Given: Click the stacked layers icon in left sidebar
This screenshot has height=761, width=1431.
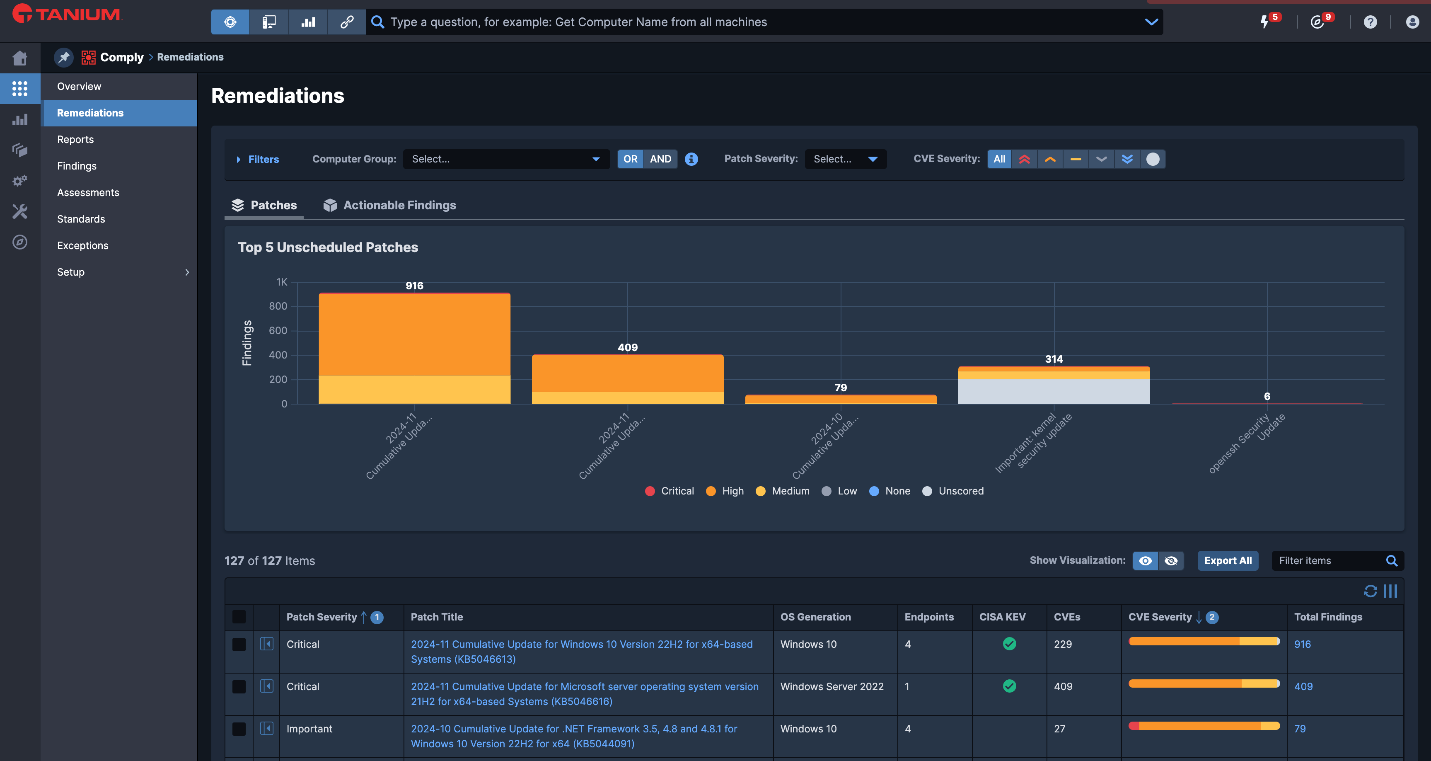Looking at the screenshot, I should pos(19,150).
